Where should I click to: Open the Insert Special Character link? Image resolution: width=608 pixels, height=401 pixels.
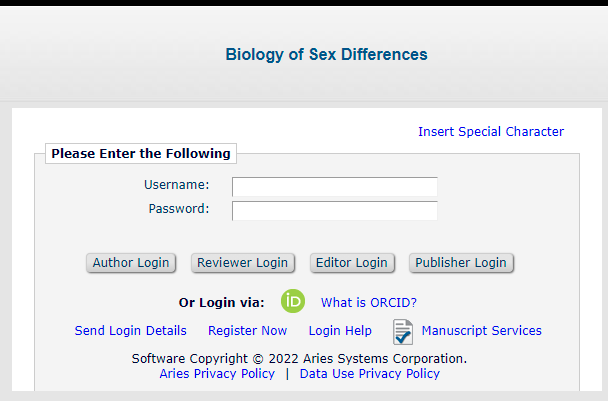(490, 132)
